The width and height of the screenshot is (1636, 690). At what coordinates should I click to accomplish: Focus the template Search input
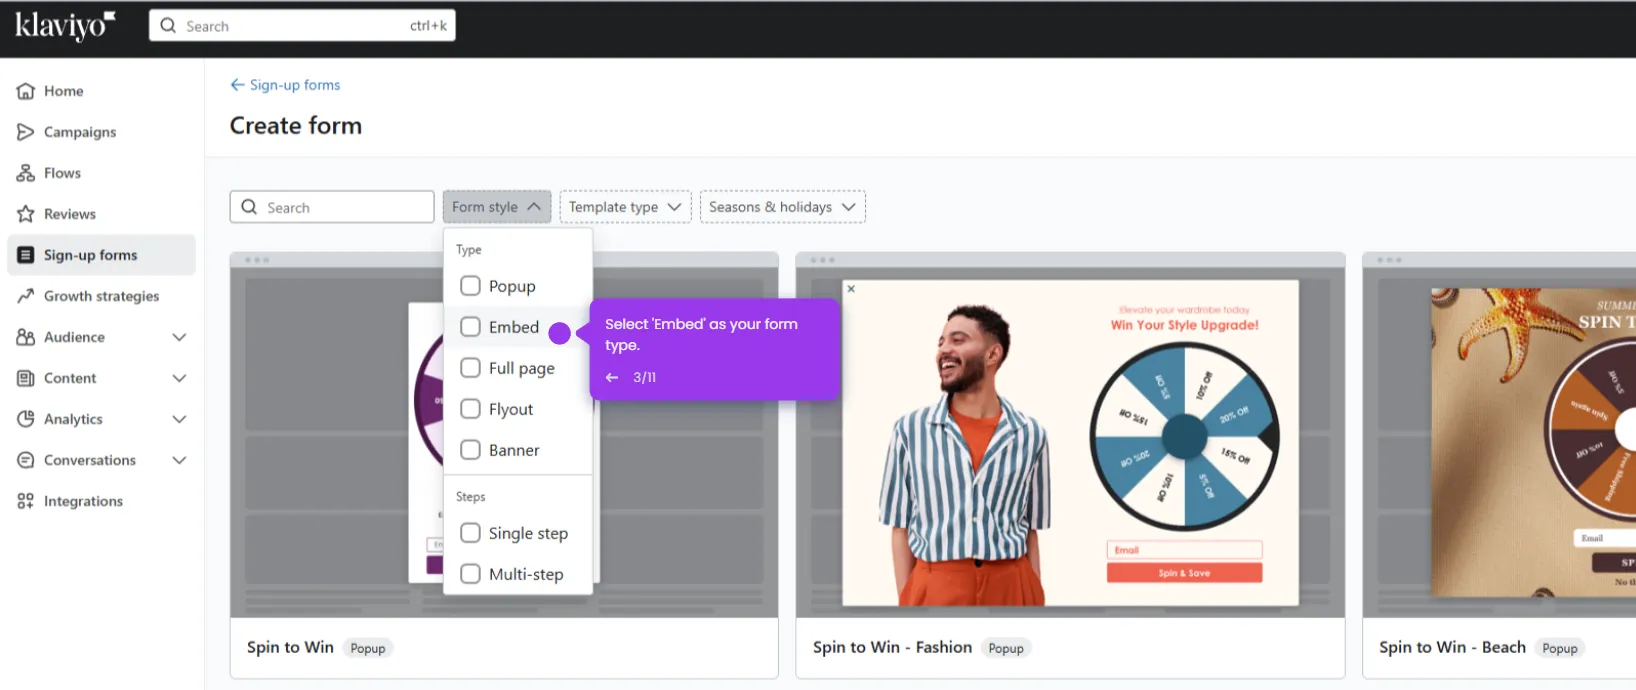[x=332, y=207]
